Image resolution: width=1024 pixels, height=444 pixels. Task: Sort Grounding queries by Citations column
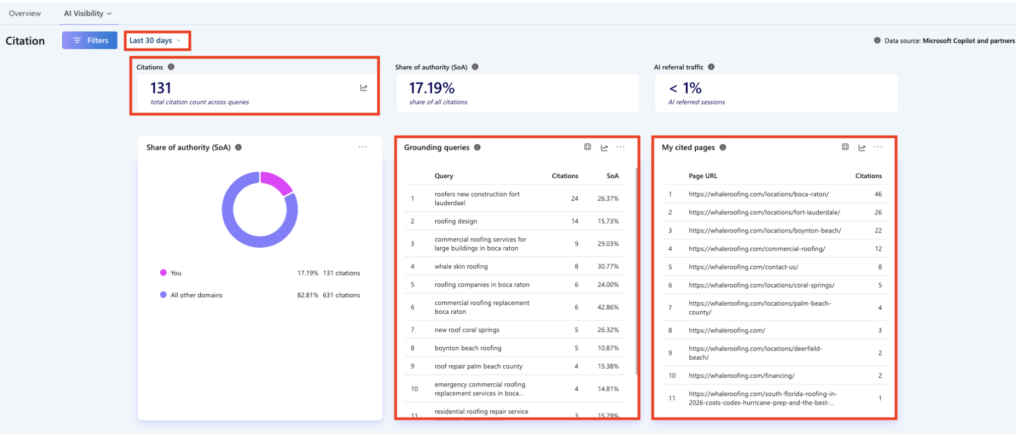tap(565, 176)
